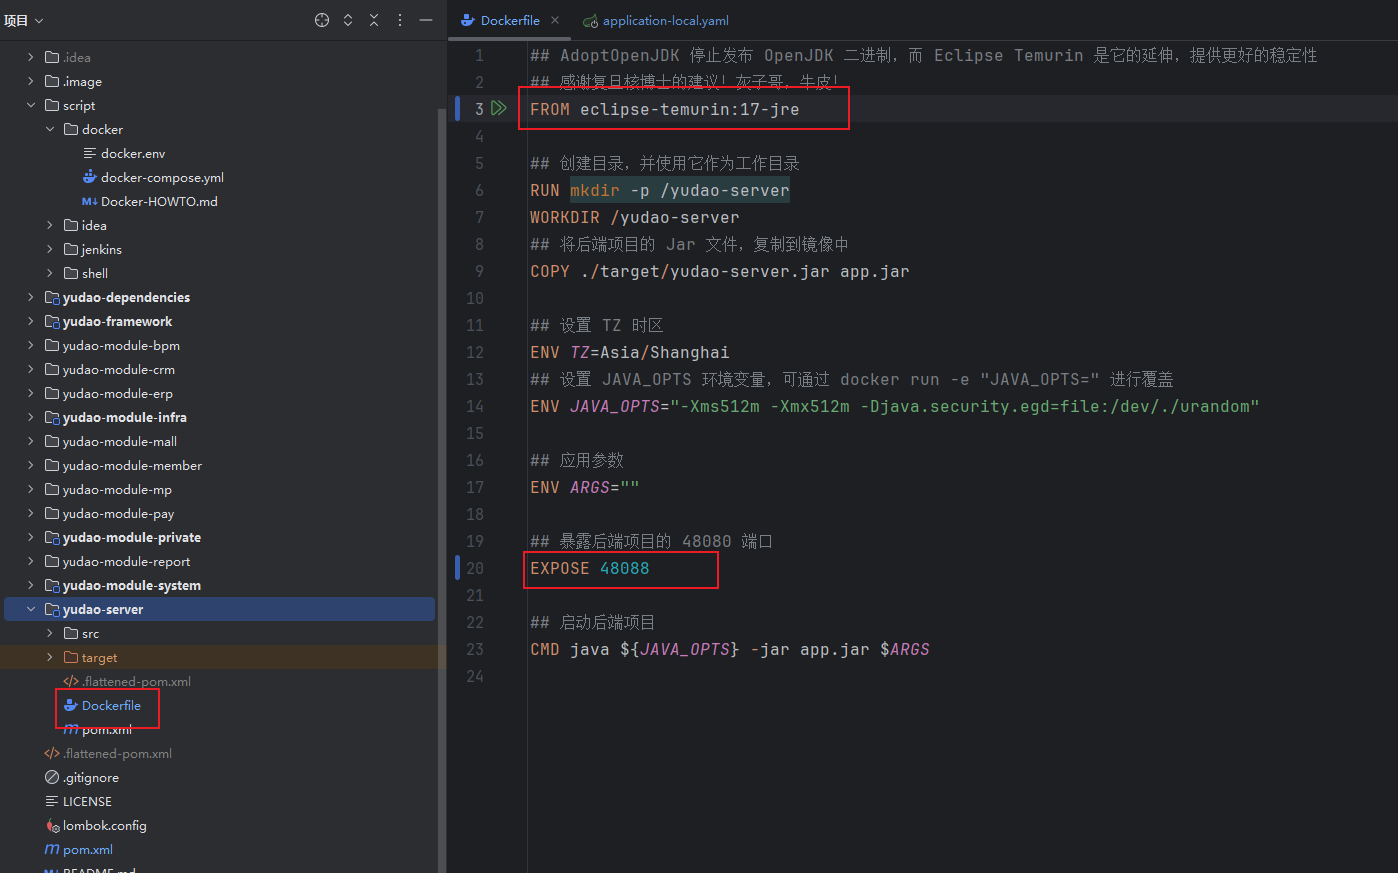This screenshot has width=1398, height=873.
Task: Click the lombok.config pepper icon
Action: pos(53,825)
